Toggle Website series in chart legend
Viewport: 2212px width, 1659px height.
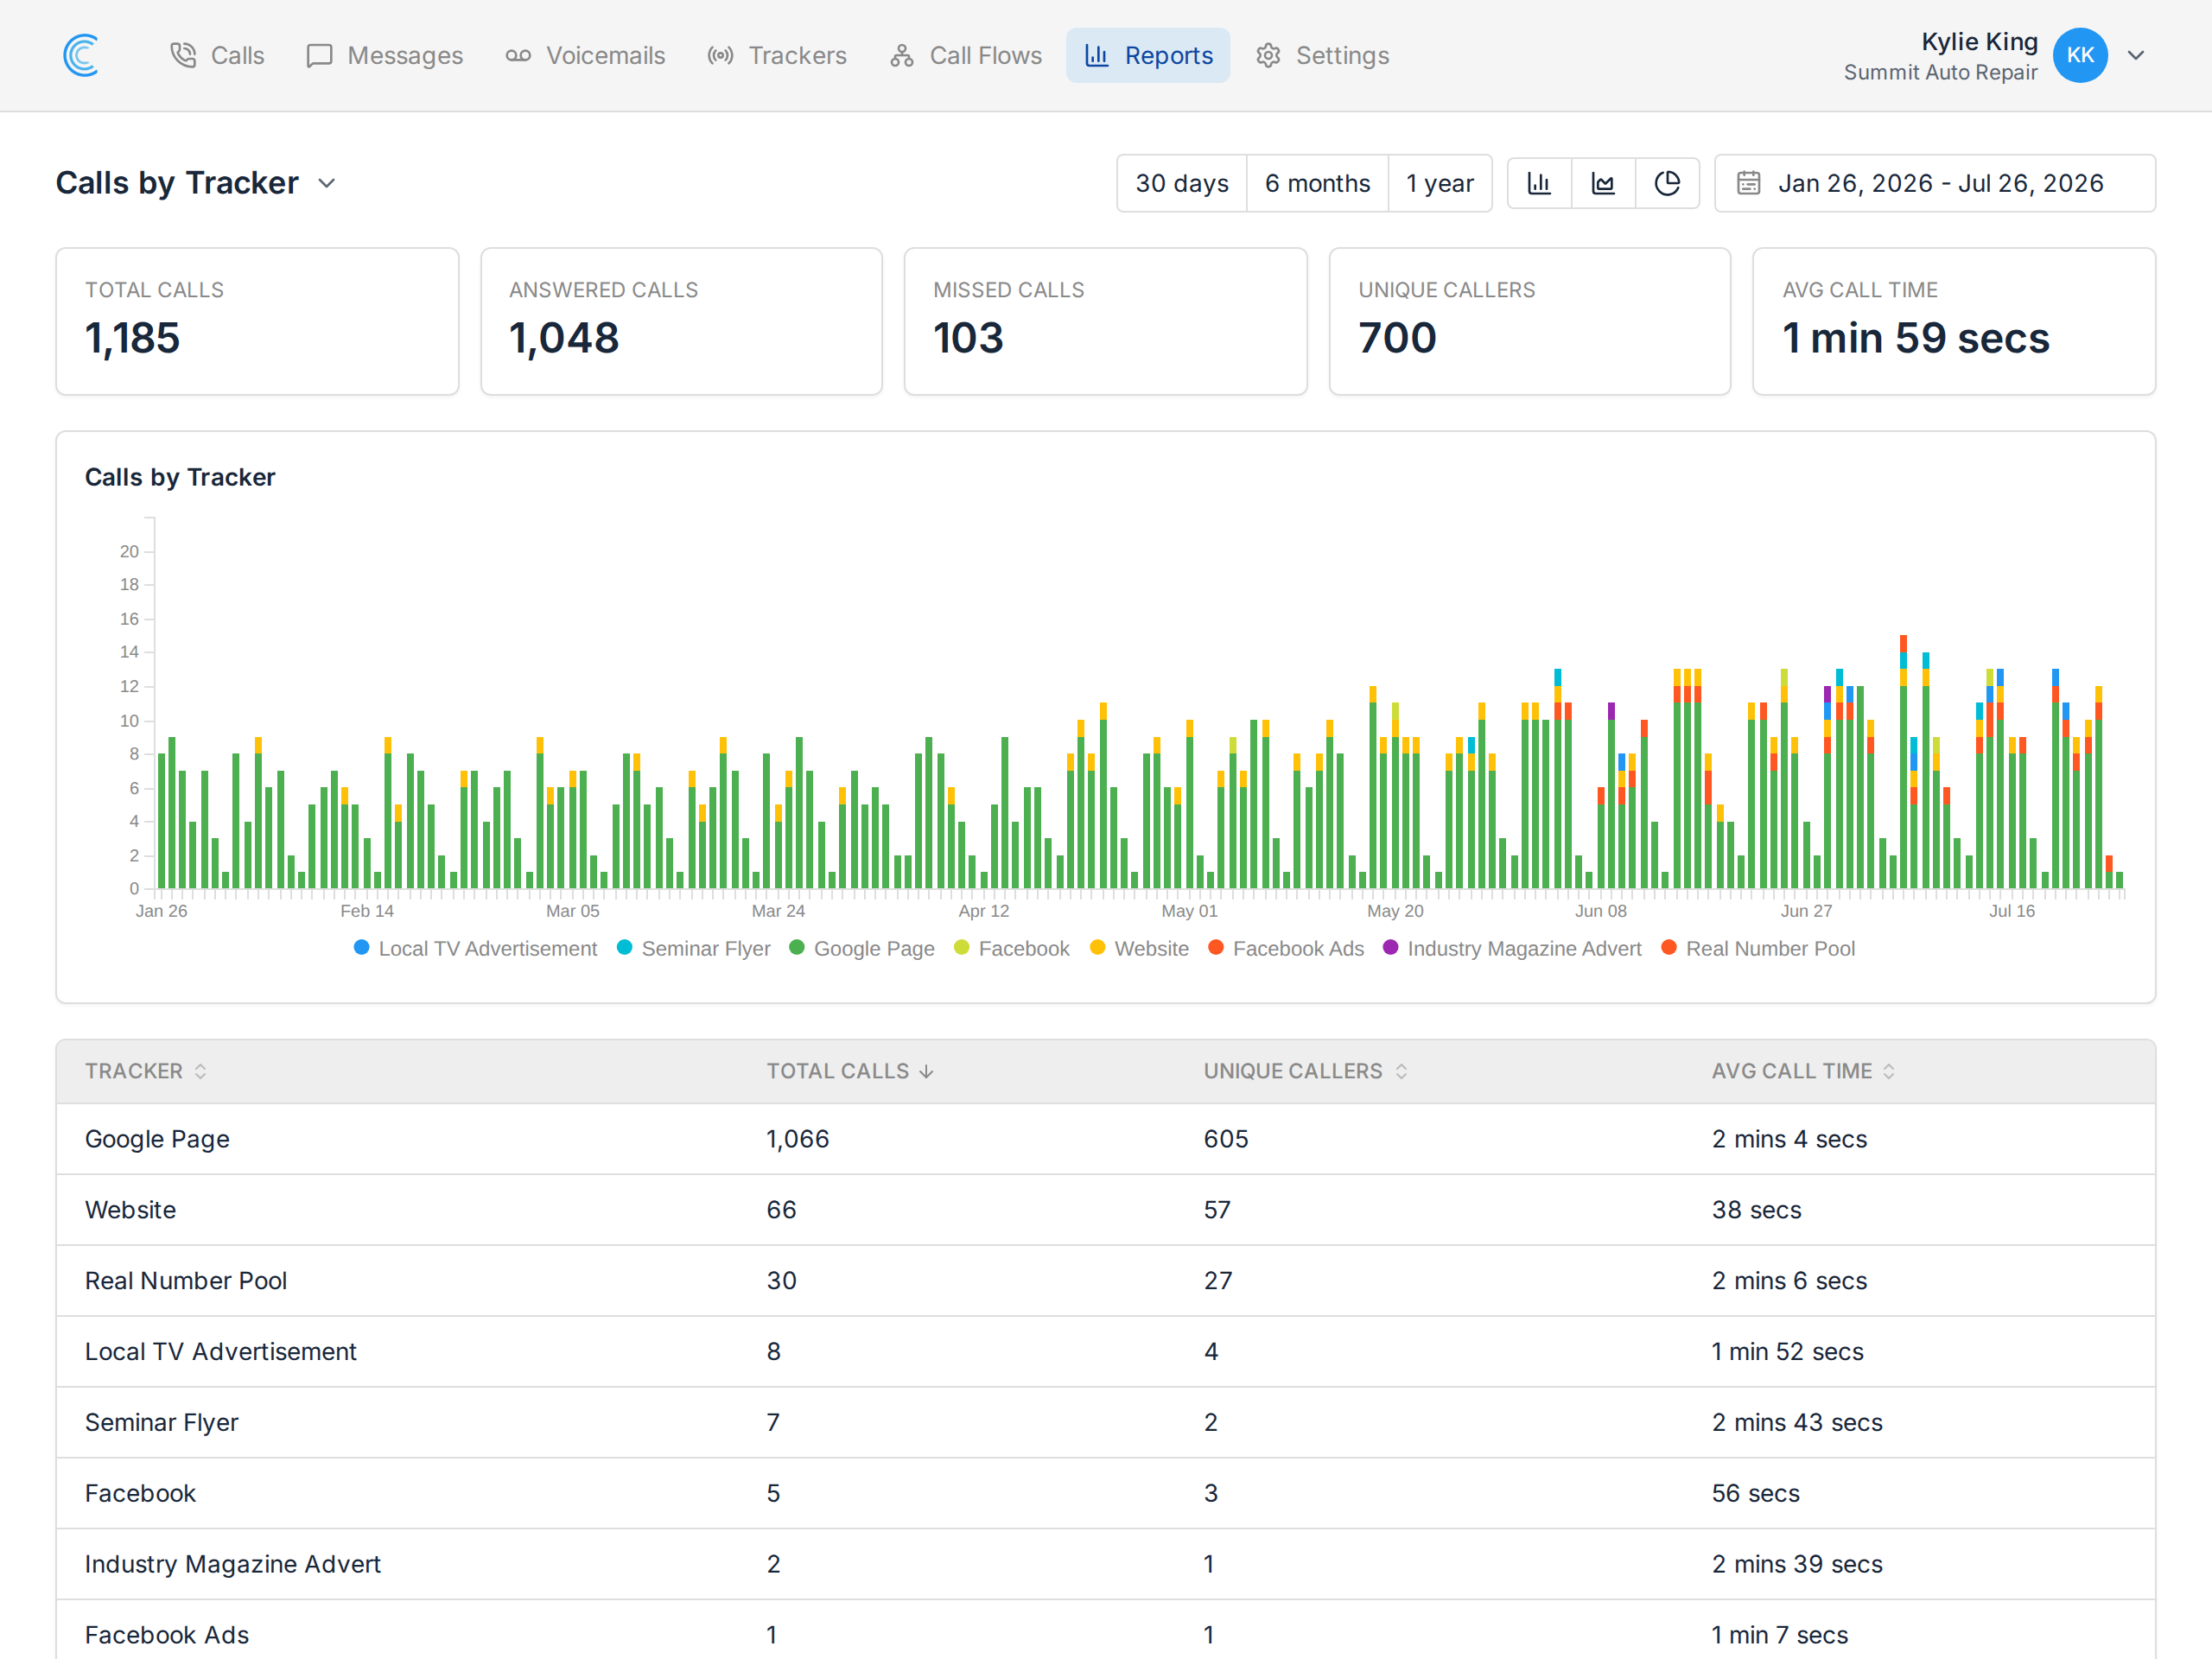point(1139,948)
